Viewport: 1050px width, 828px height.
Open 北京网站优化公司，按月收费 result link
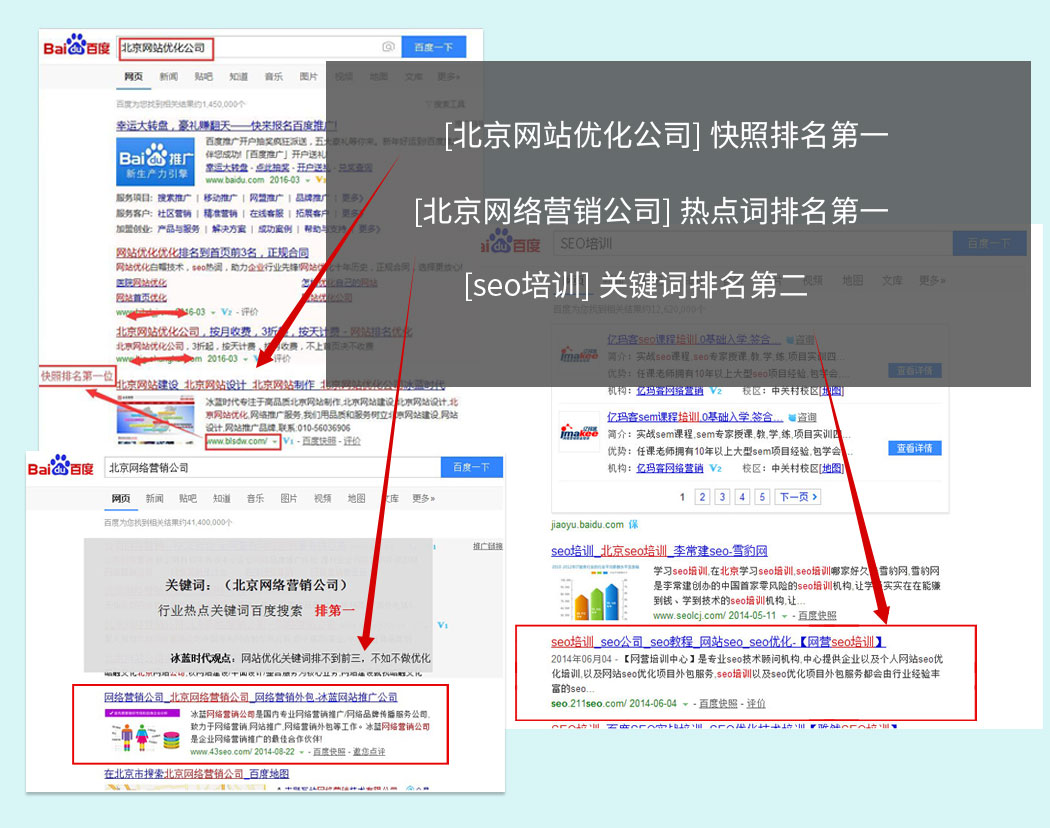point(264,332)
